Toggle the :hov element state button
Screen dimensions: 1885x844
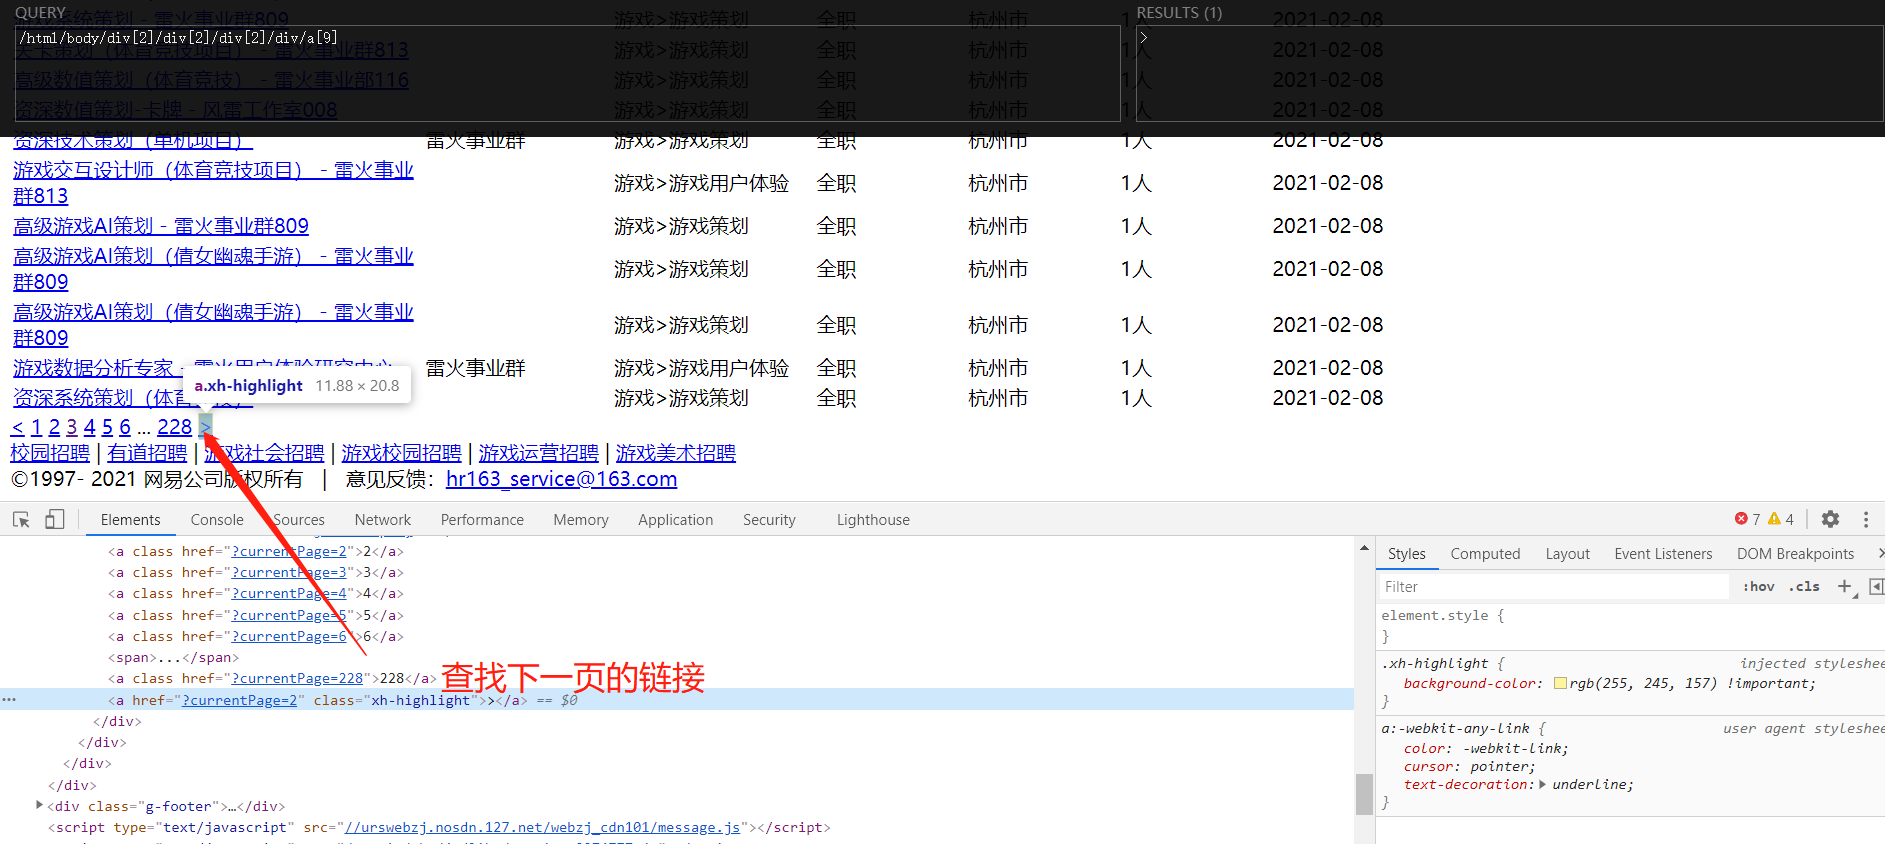tap(1758, 587)
